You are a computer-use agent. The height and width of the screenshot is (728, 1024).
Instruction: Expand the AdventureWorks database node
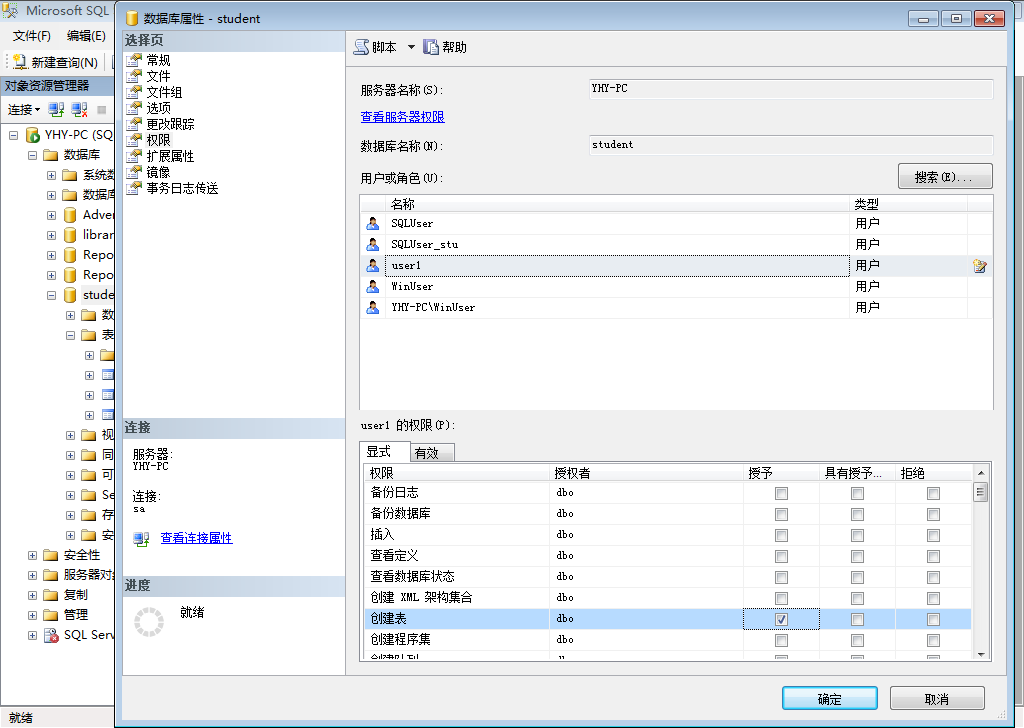(x=51, y=215)
